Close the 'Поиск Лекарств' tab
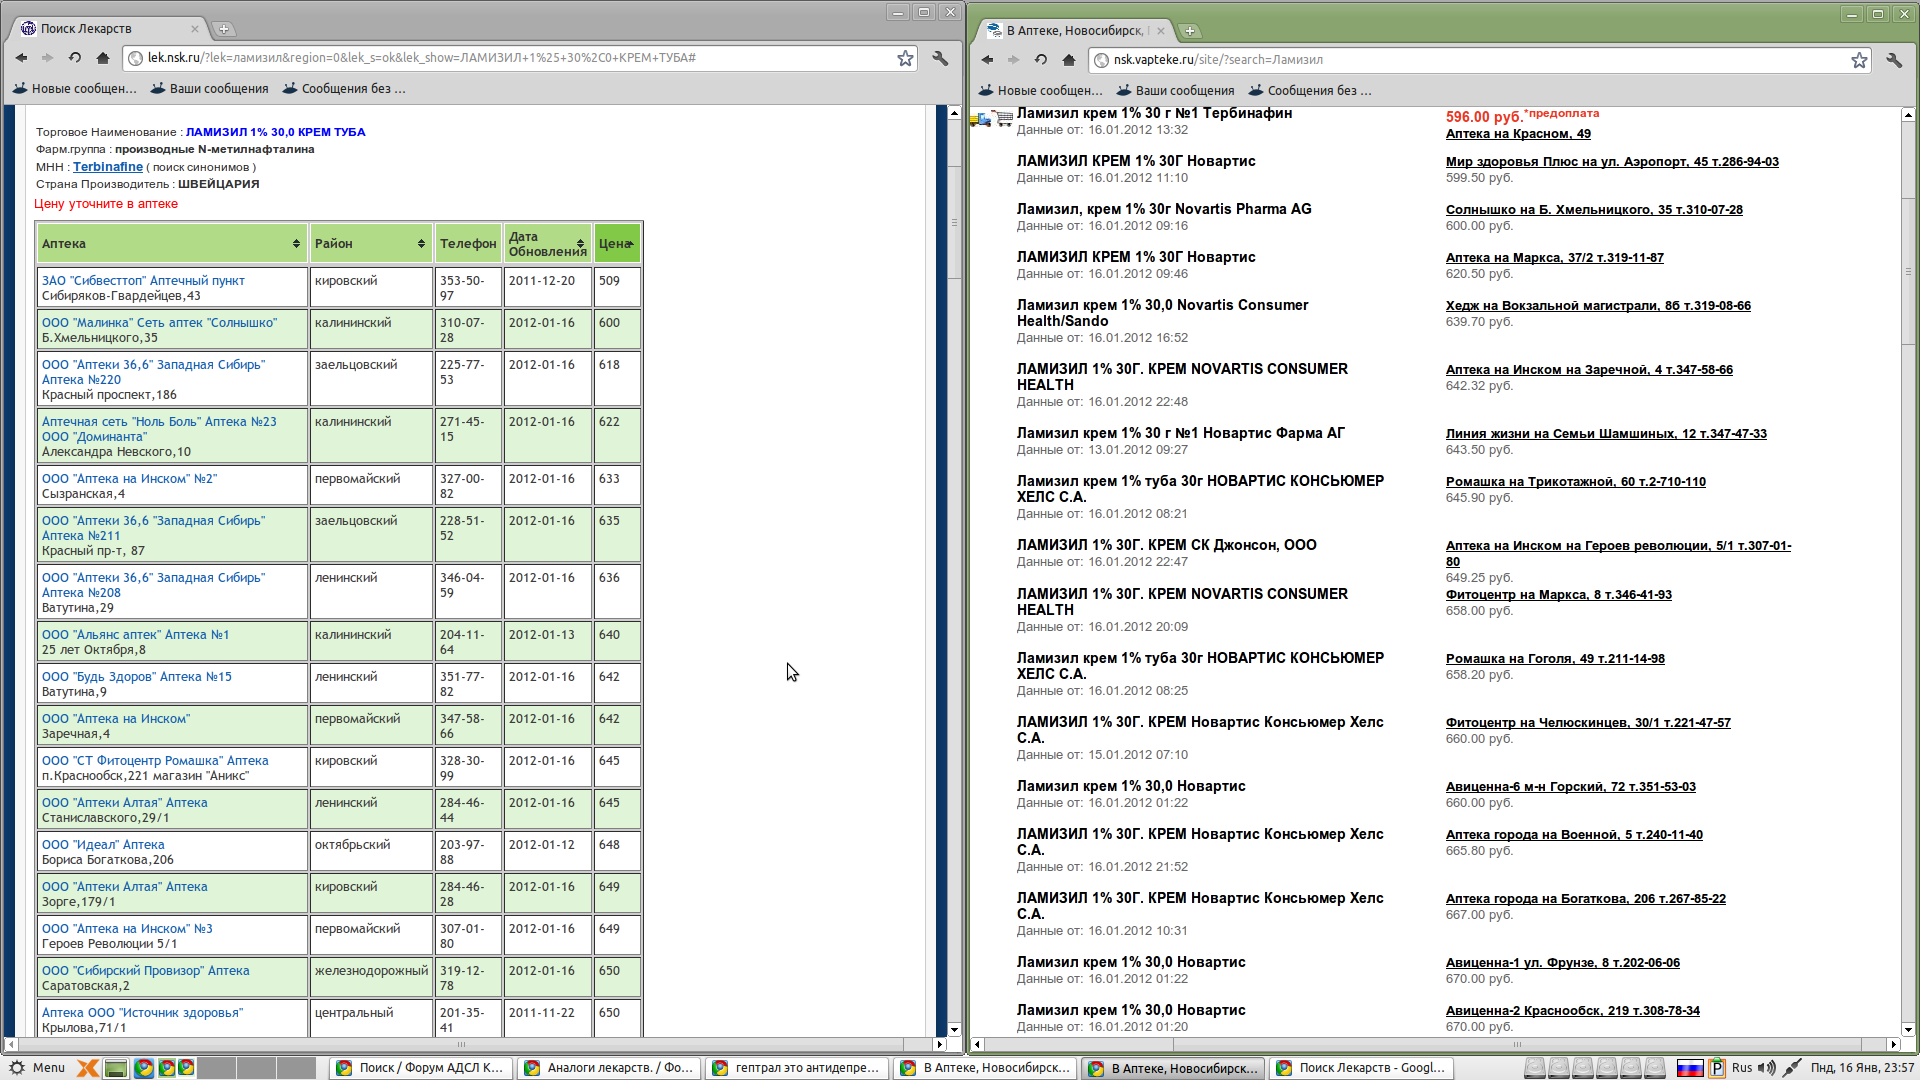Viewport: 1920px width, 1080px height. click(195, 29)
